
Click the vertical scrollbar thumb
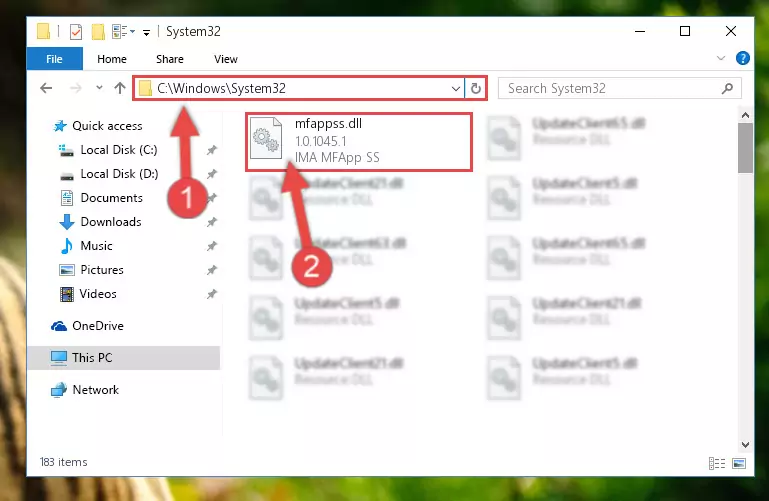[x=745, y=148]
